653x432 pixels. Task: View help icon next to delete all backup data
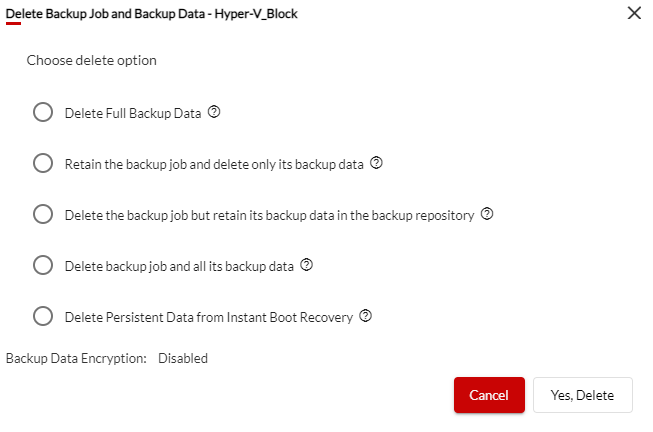307,265
